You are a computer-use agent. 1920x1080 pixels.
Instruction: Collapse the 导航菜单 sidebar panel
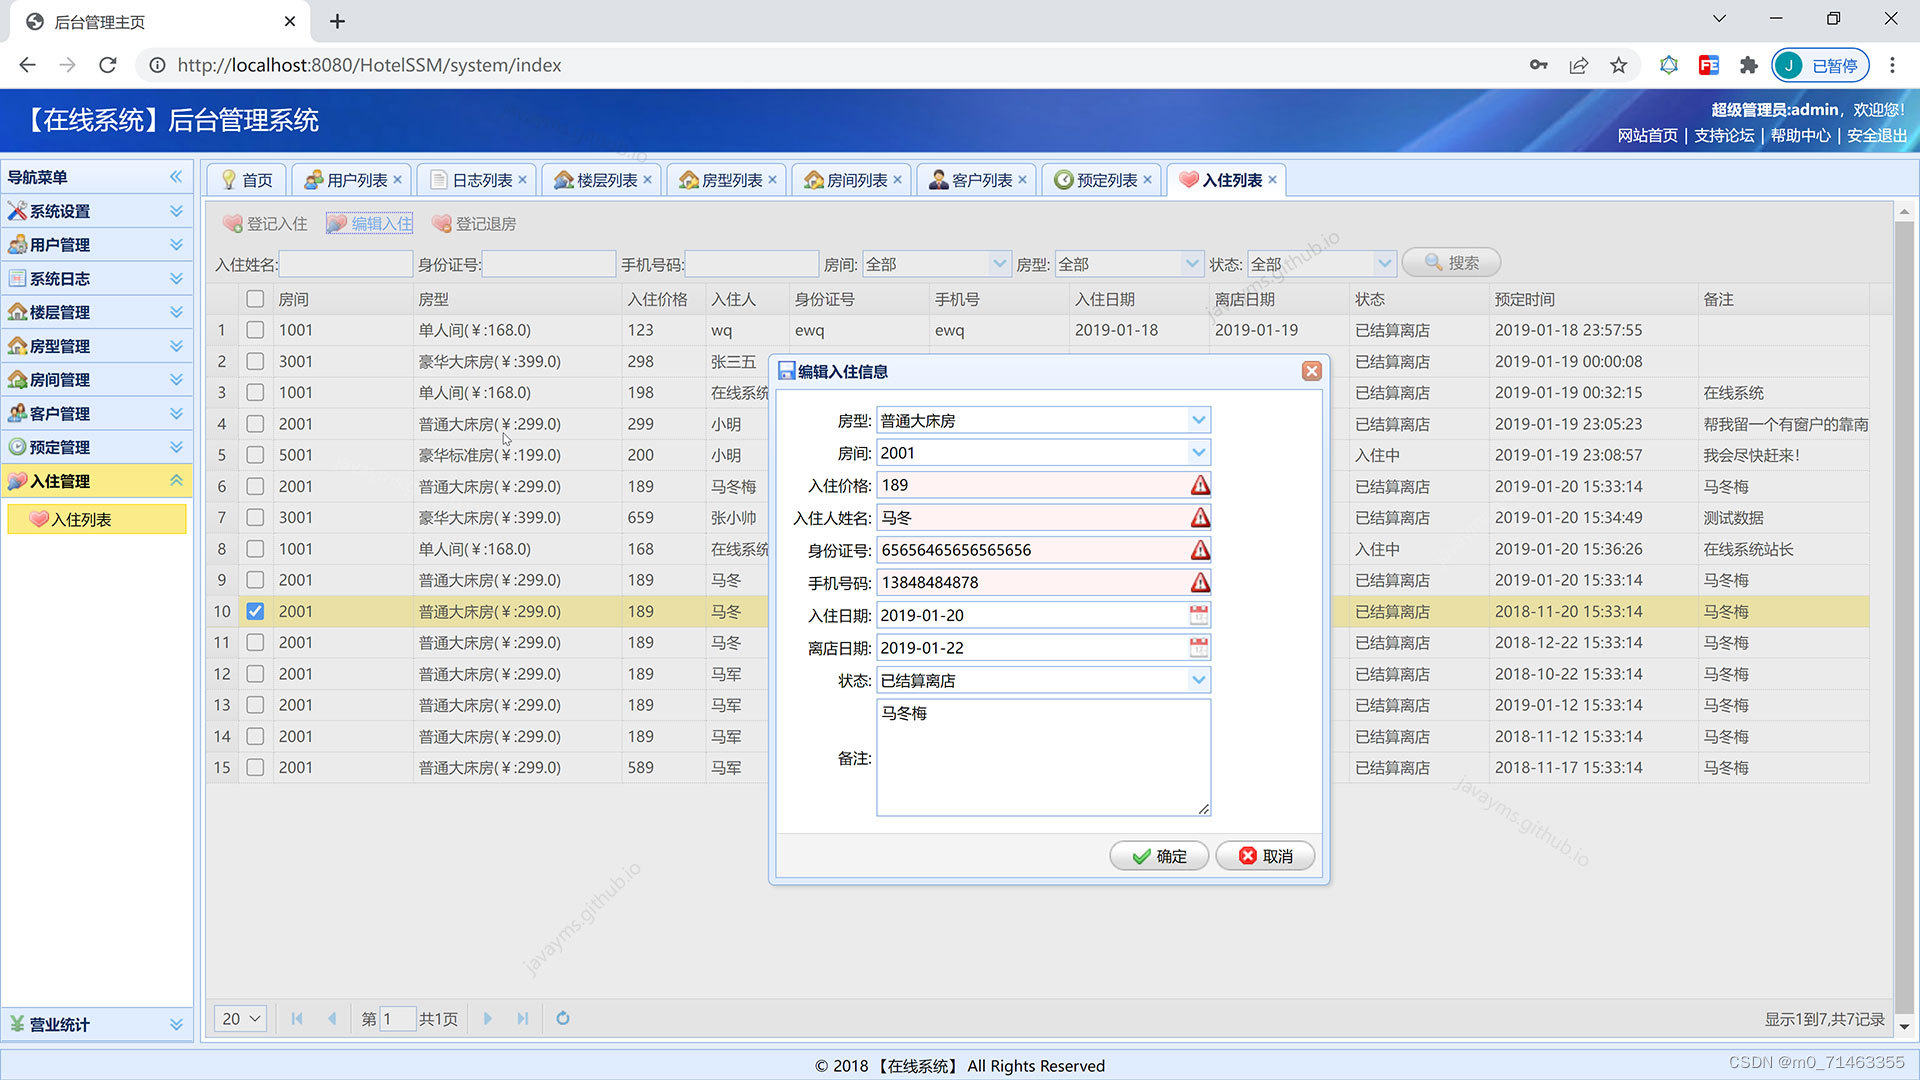pyautogui.click(x=176, y=177)
